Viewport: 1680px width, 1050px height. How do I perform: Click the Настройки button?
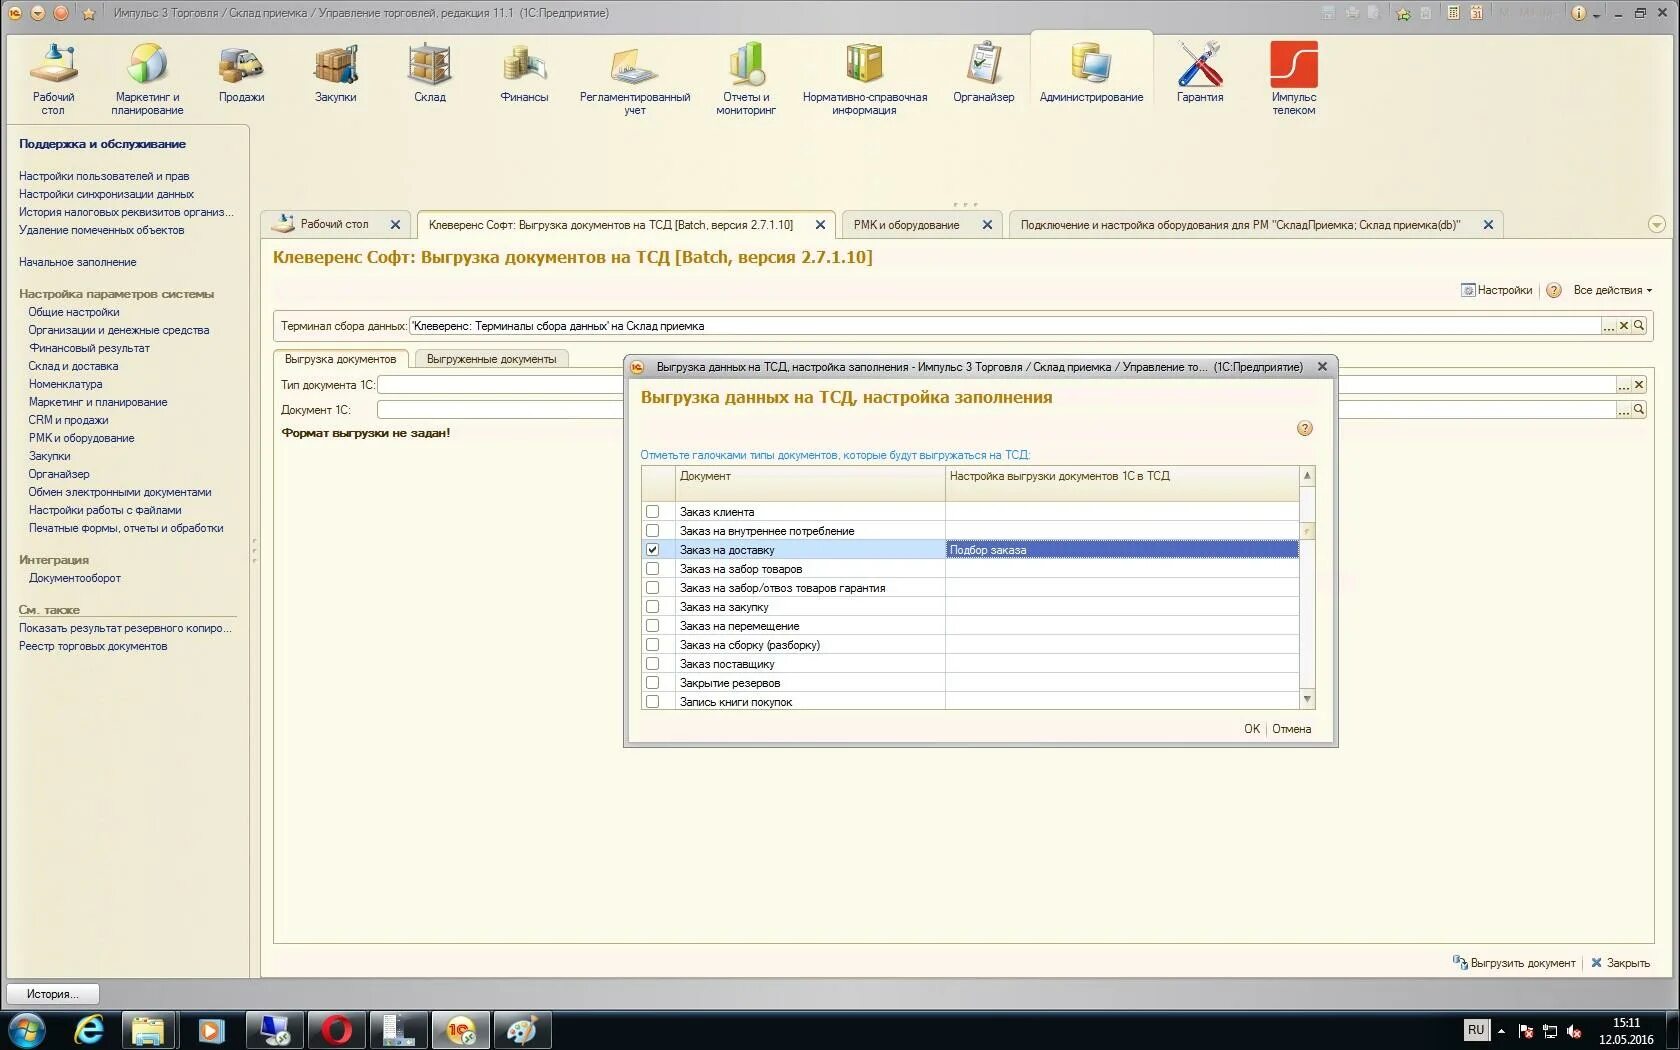point(1496,290)
